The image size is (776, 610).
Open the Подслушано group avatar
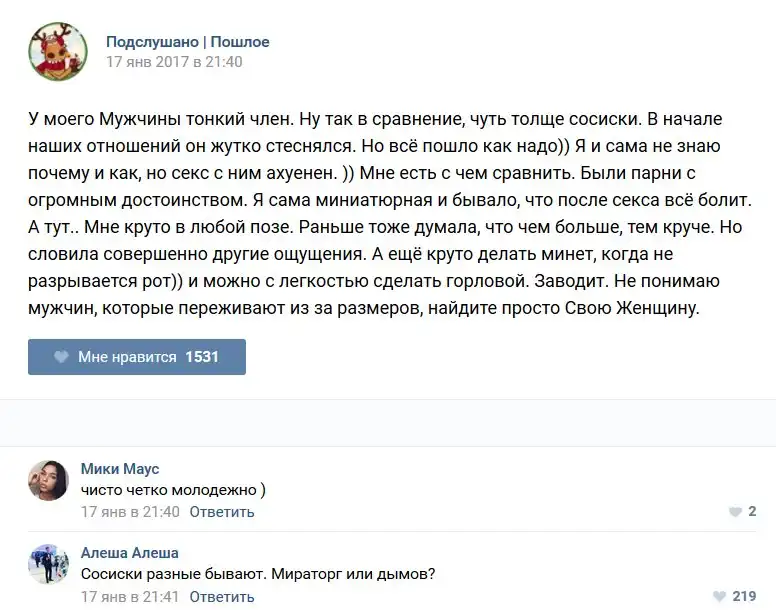[58, 52]
